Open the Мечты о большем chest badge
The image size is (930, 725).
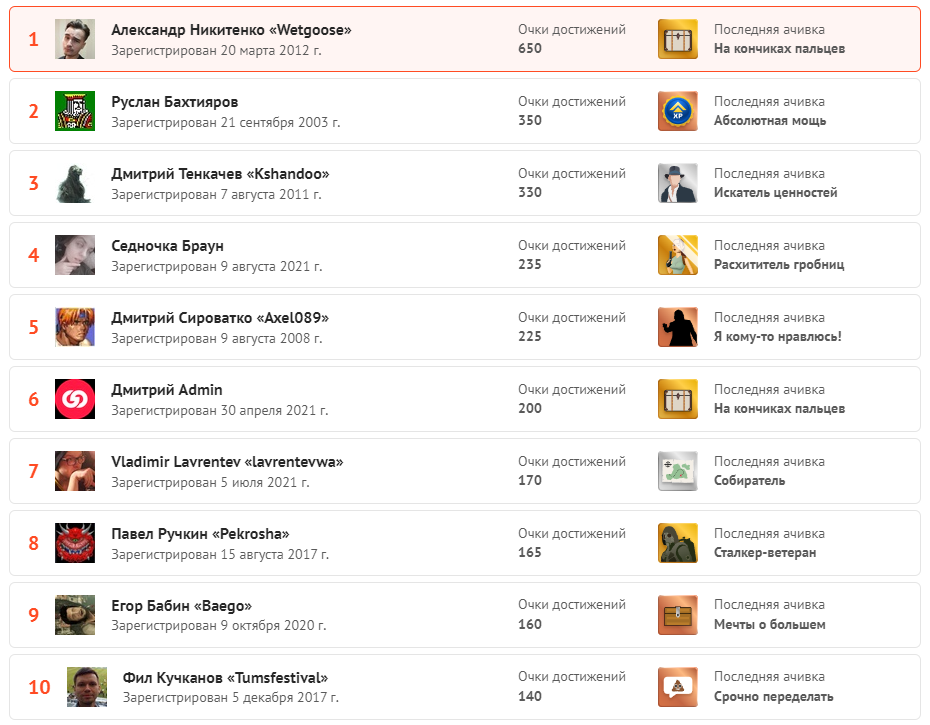pyautogui.click(x=678, y=615)
